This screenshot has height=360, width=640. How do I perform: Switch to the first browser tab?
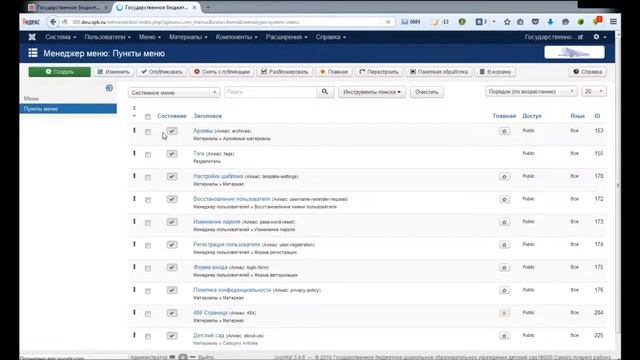[68, 7]
